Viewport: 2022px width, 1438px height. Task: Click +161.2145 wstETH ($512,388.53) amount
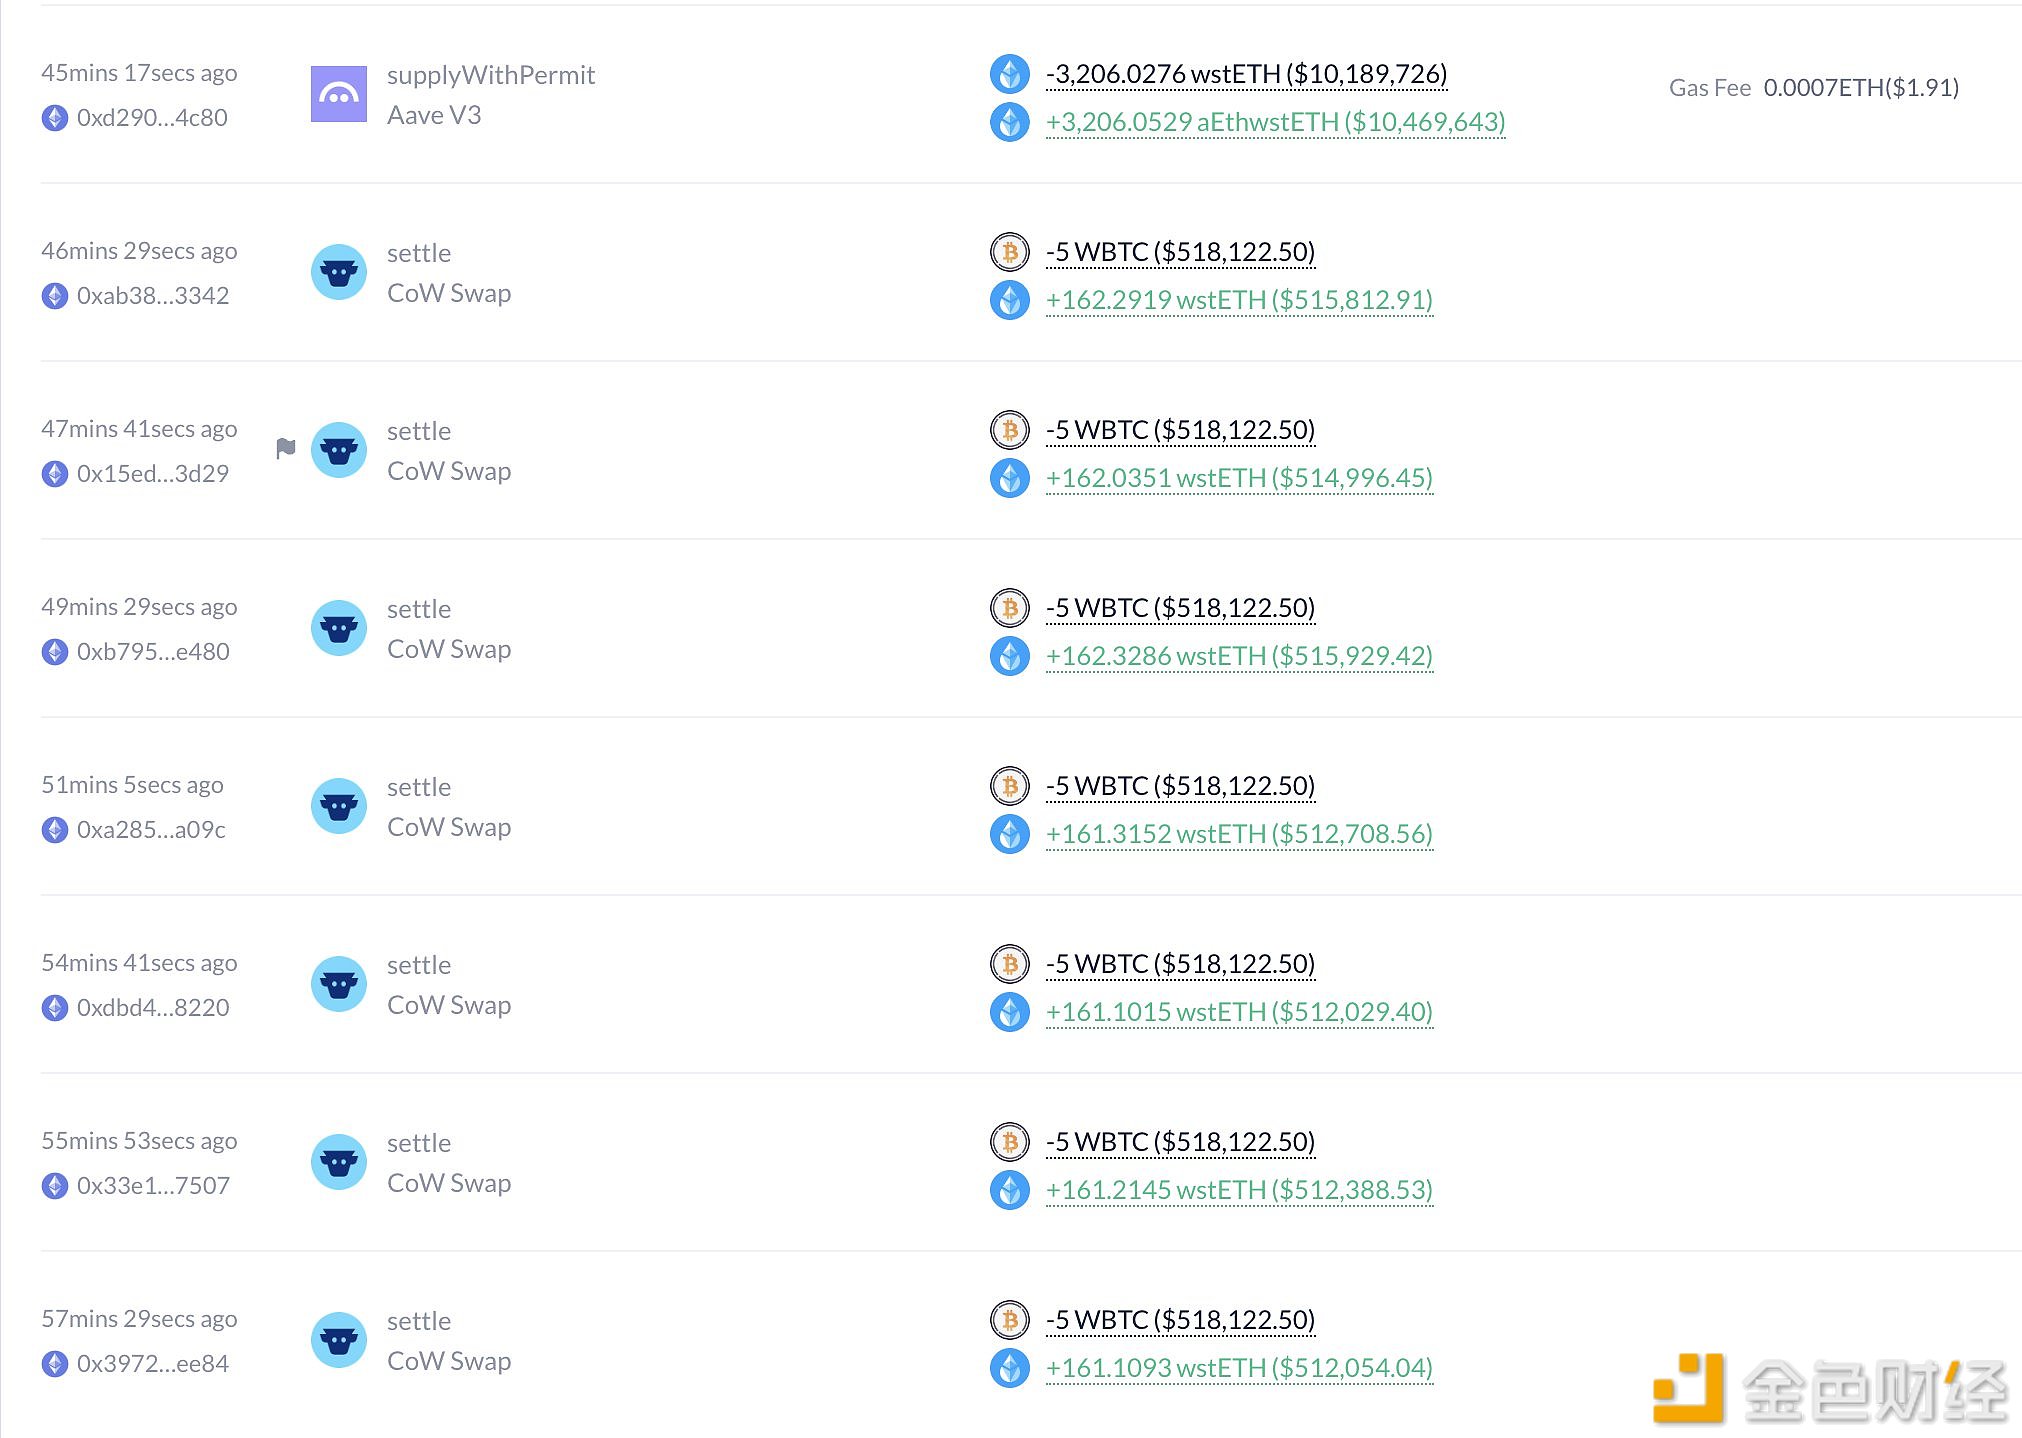pyautogui.click(x=1239, y=1190)
